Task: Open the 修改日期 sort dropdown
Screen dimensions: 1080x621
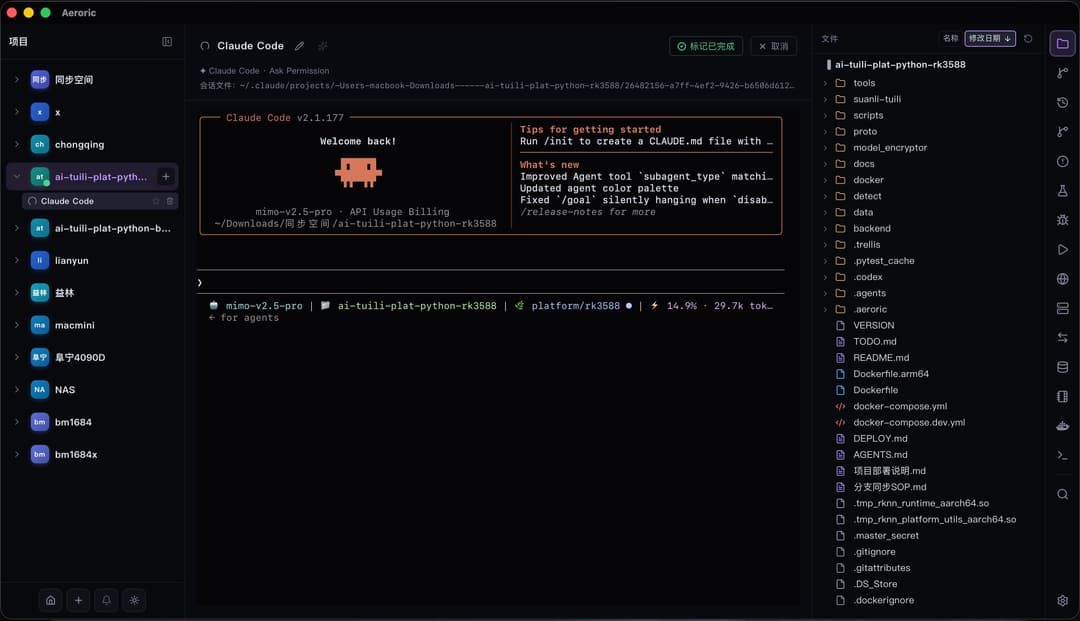Action: (990, 39)
